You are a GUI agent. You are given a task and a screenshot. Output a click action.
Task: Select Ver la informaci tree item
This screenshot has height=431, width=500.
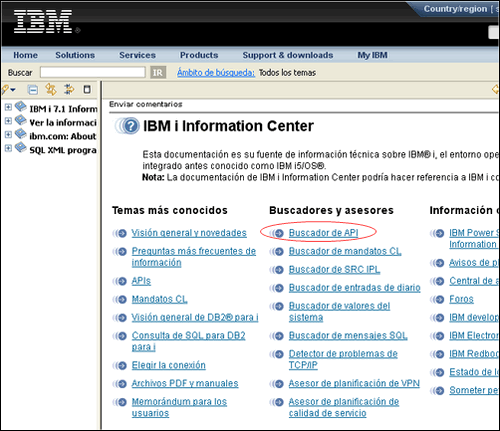pyautogui.click(x=63, y=123)
